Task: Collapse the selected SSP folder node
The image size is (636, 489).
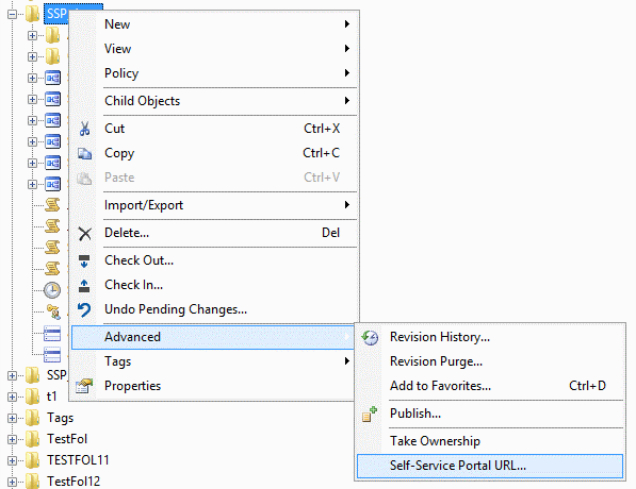Action: click(x=12, y=14)
